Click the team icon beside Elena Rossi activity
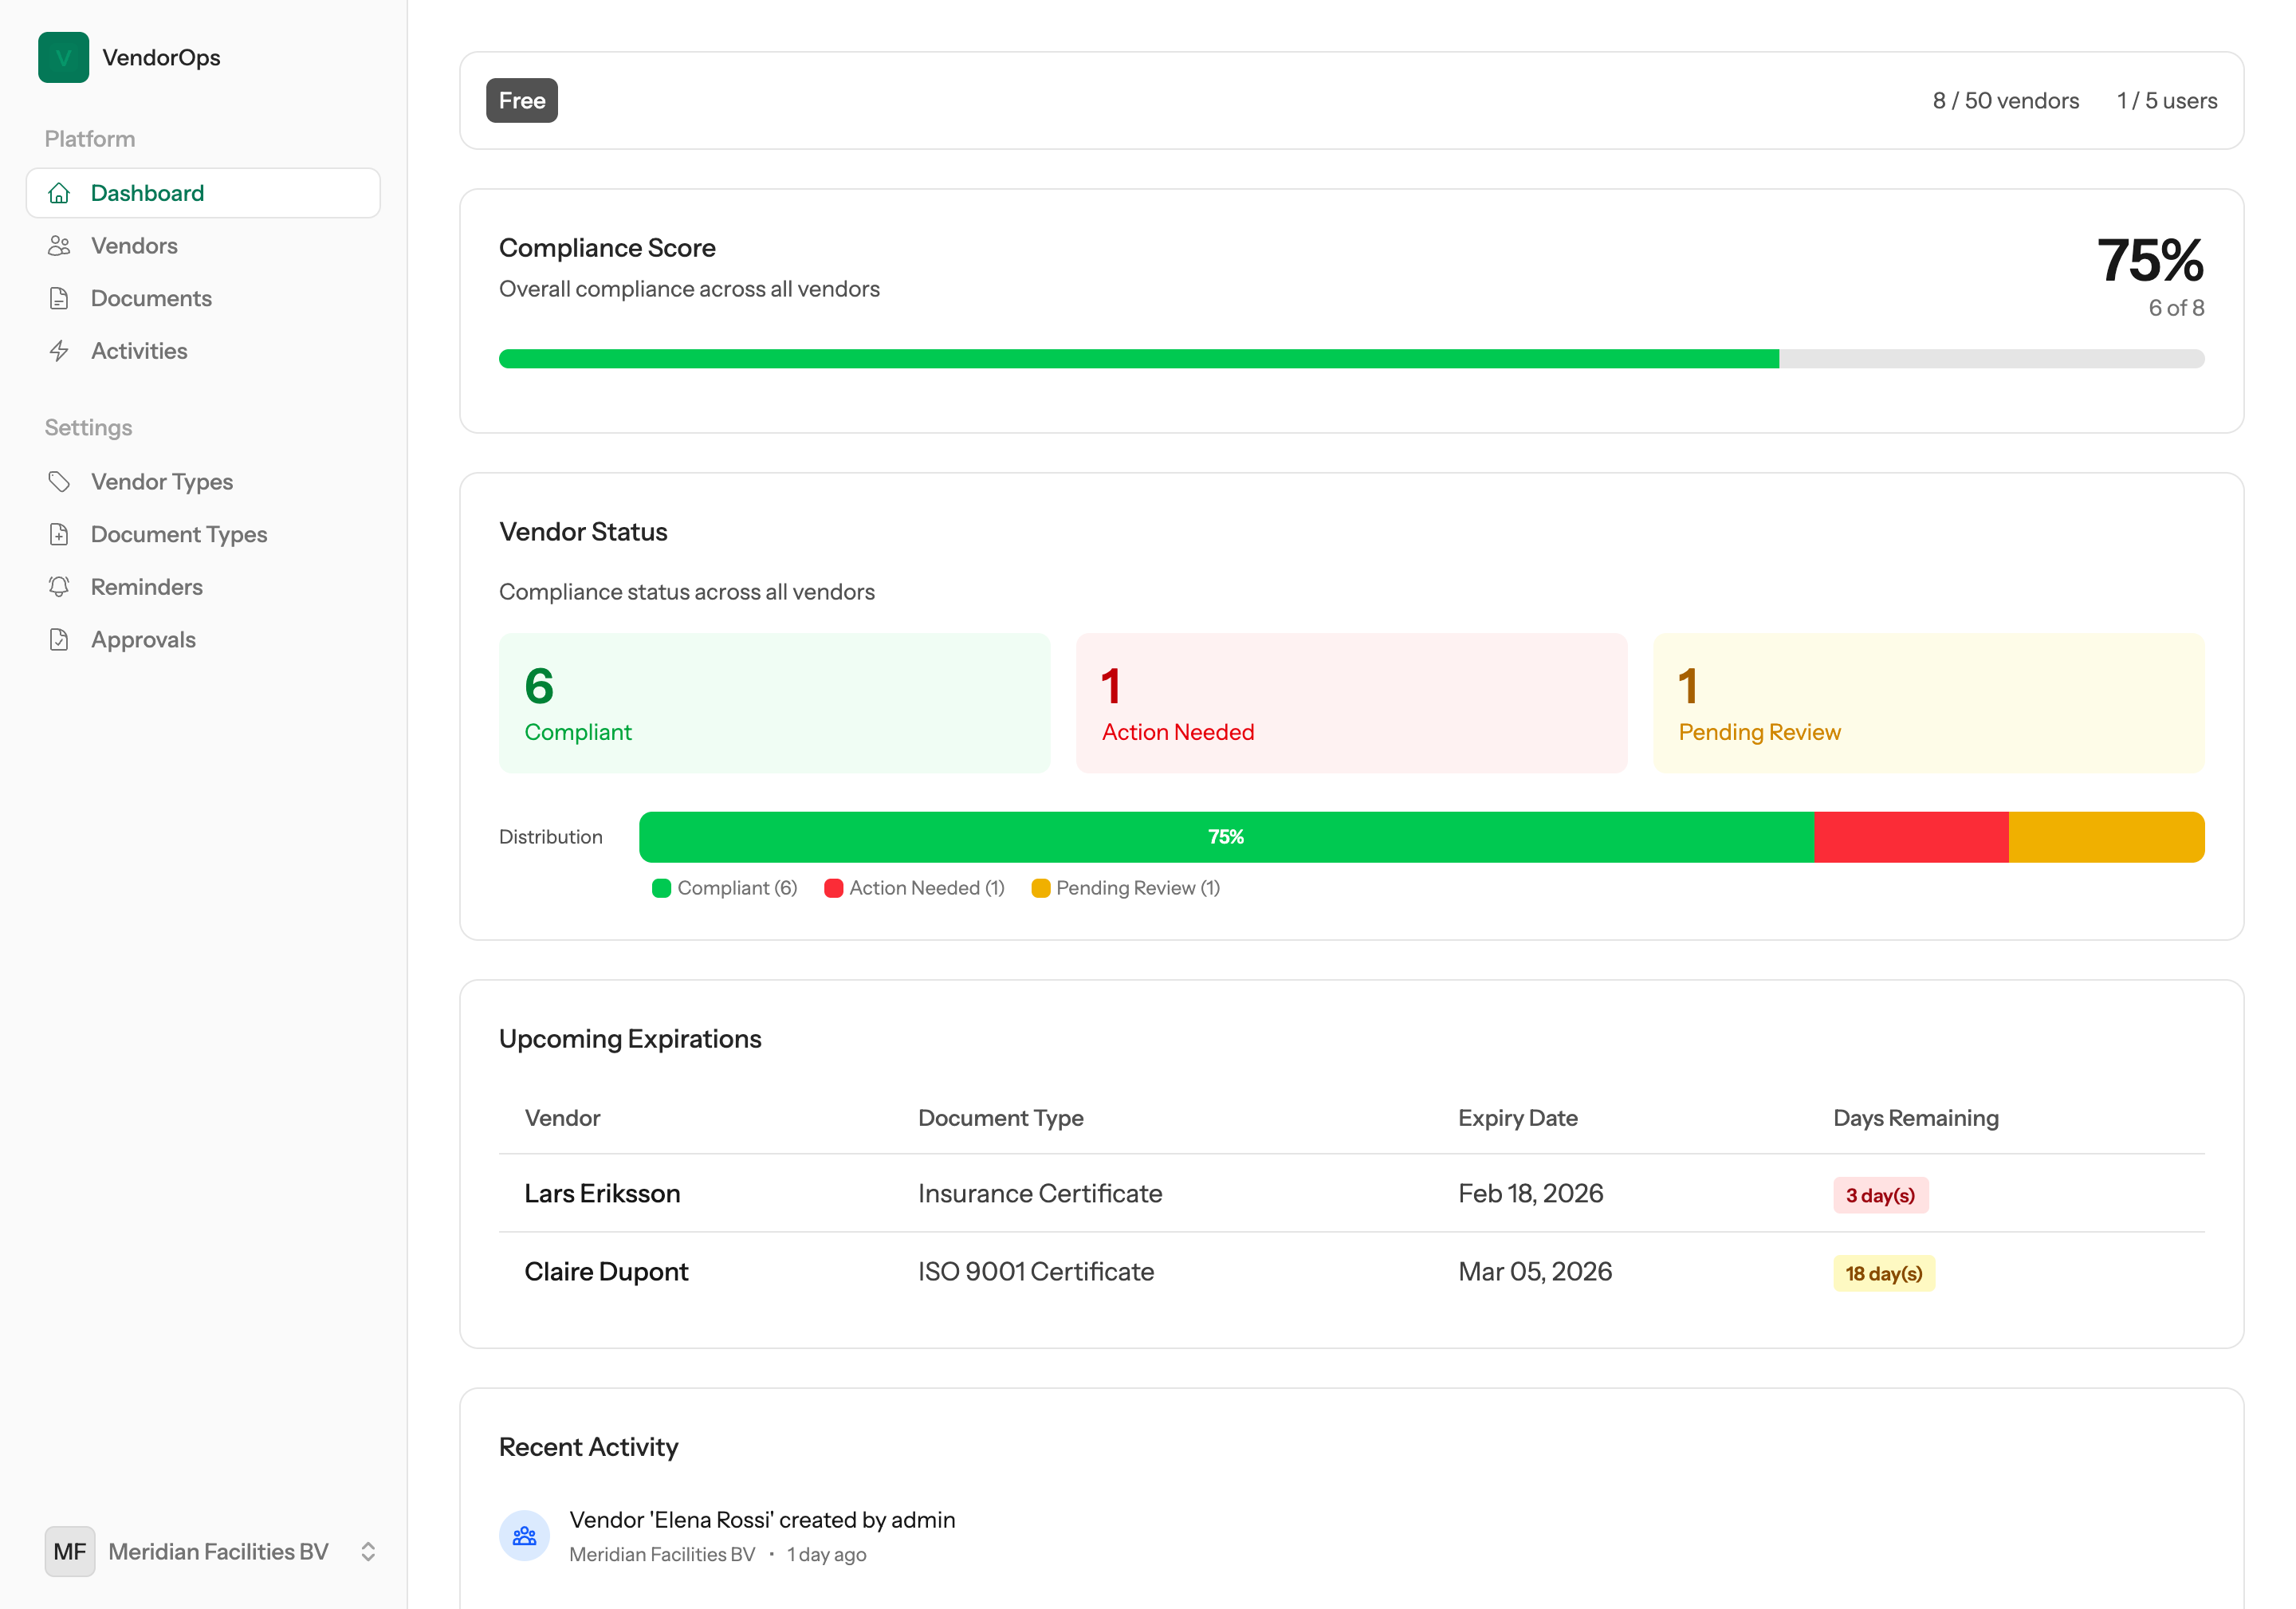Image resolution: width=2296 pixels, height=1609 pixels. [524, 1535]
